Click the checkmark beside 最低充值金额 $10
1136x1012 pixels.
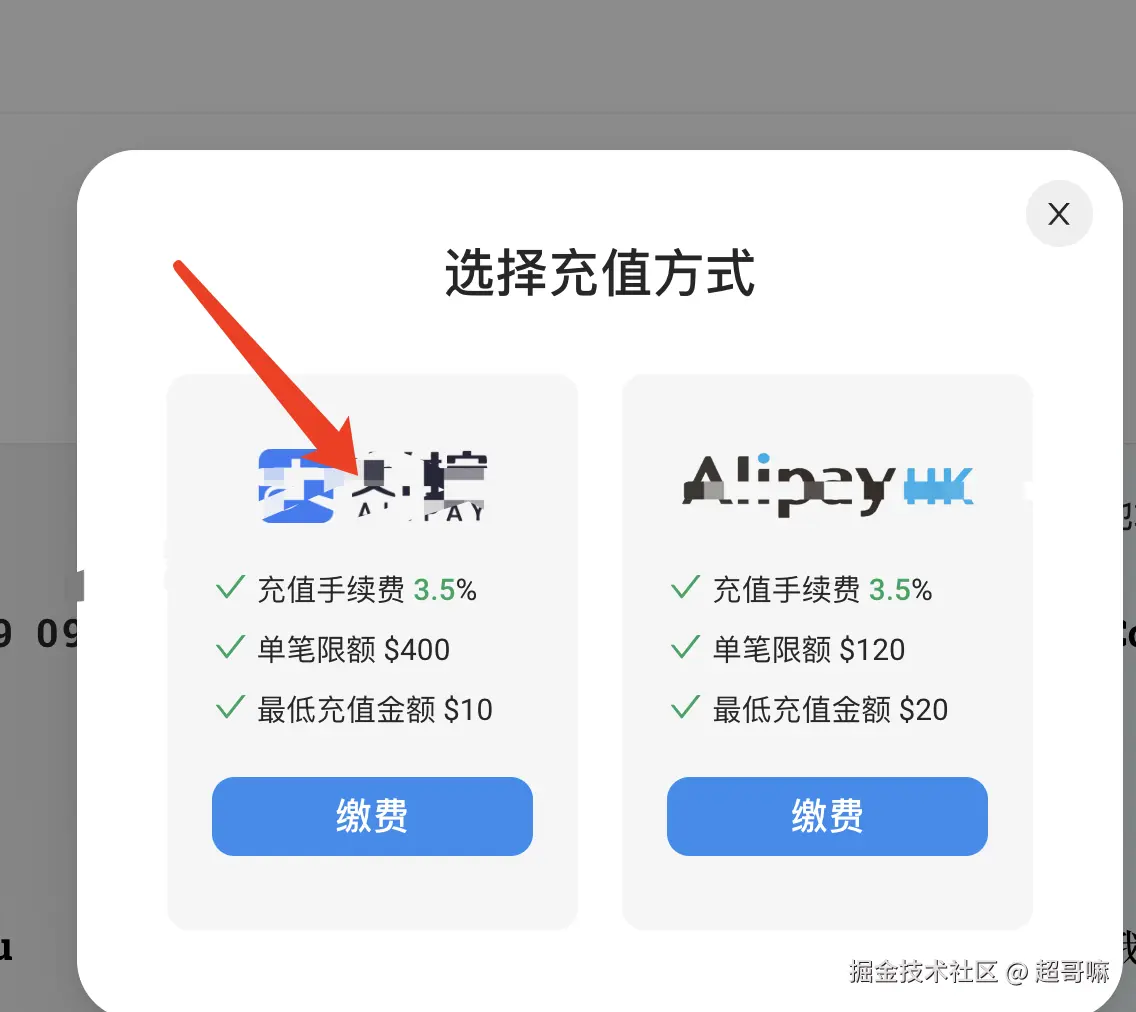pos(230,707)
